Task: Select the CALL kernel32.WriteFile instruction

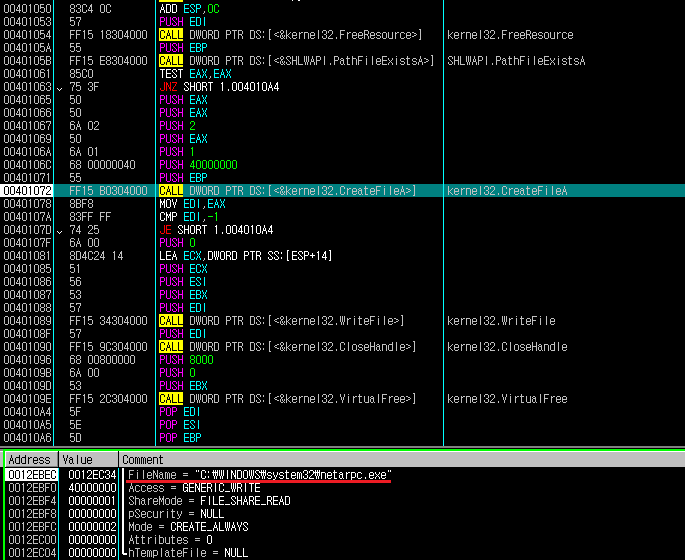Action: [x=282, y=321]
